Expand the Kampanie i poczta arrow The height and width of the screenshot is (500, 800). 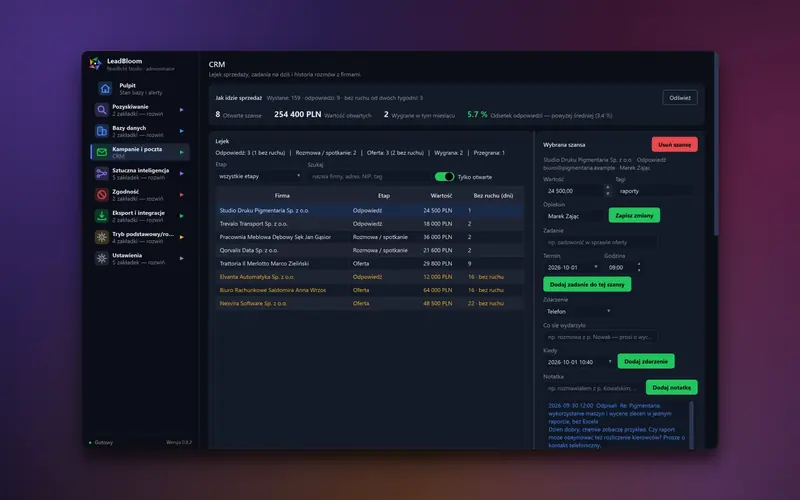tap(182, 152)
